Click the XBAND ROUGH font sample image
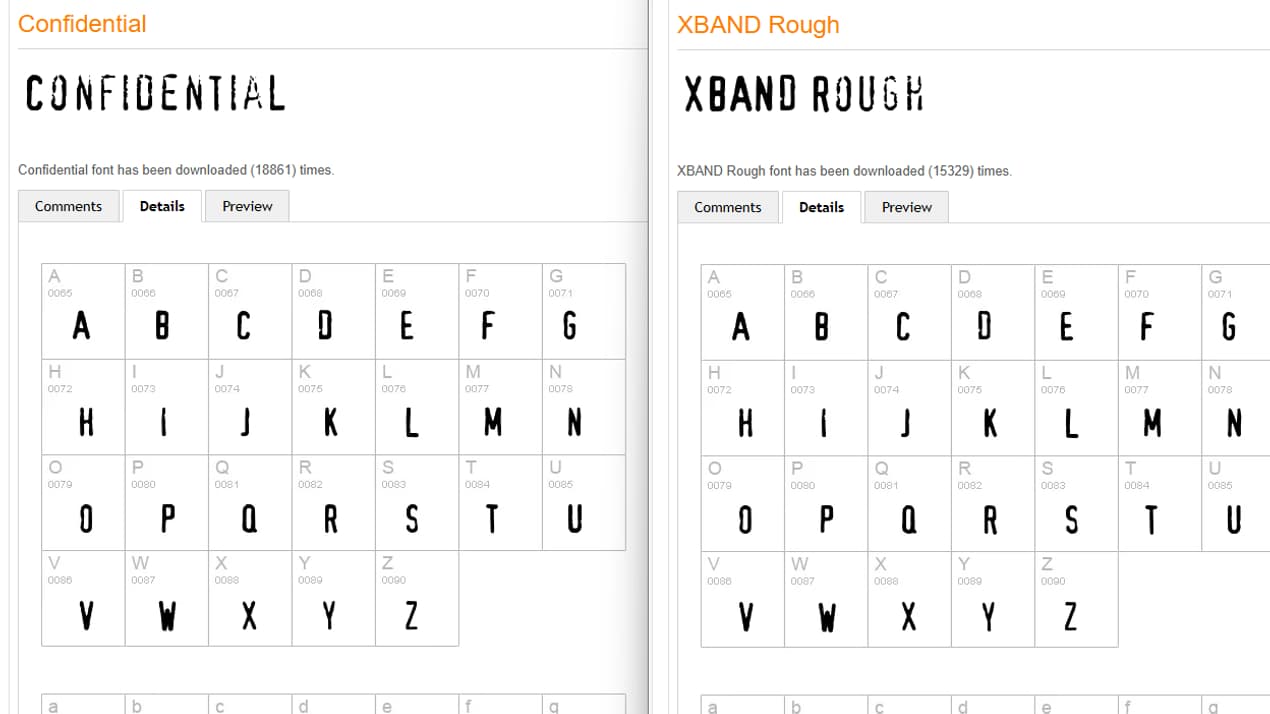The image size is (1270, 714). coord(803,94)
